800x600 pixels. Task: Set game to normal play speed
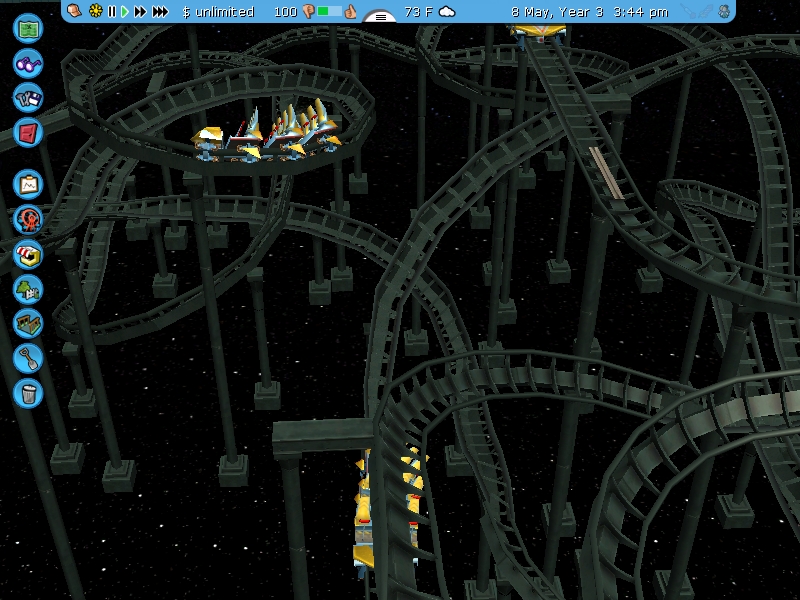pyautogui.click(x=124, y=11)
